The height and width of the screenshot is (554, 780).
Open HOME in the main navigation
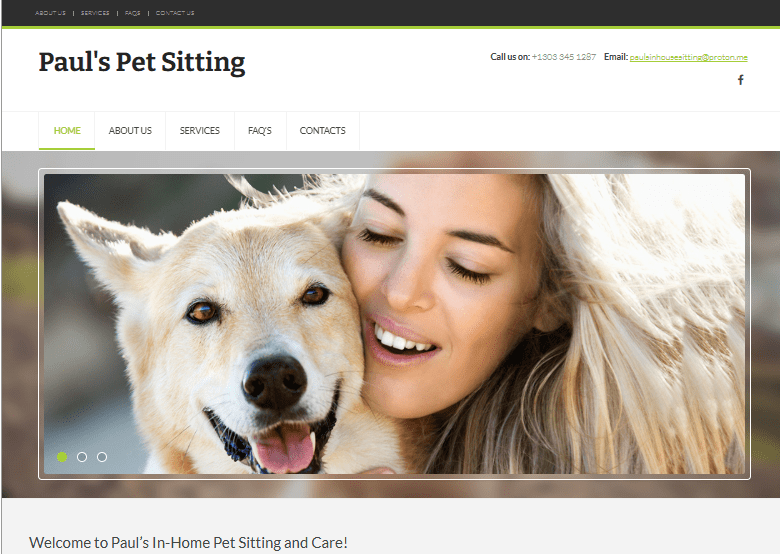(x=67, y=131)
